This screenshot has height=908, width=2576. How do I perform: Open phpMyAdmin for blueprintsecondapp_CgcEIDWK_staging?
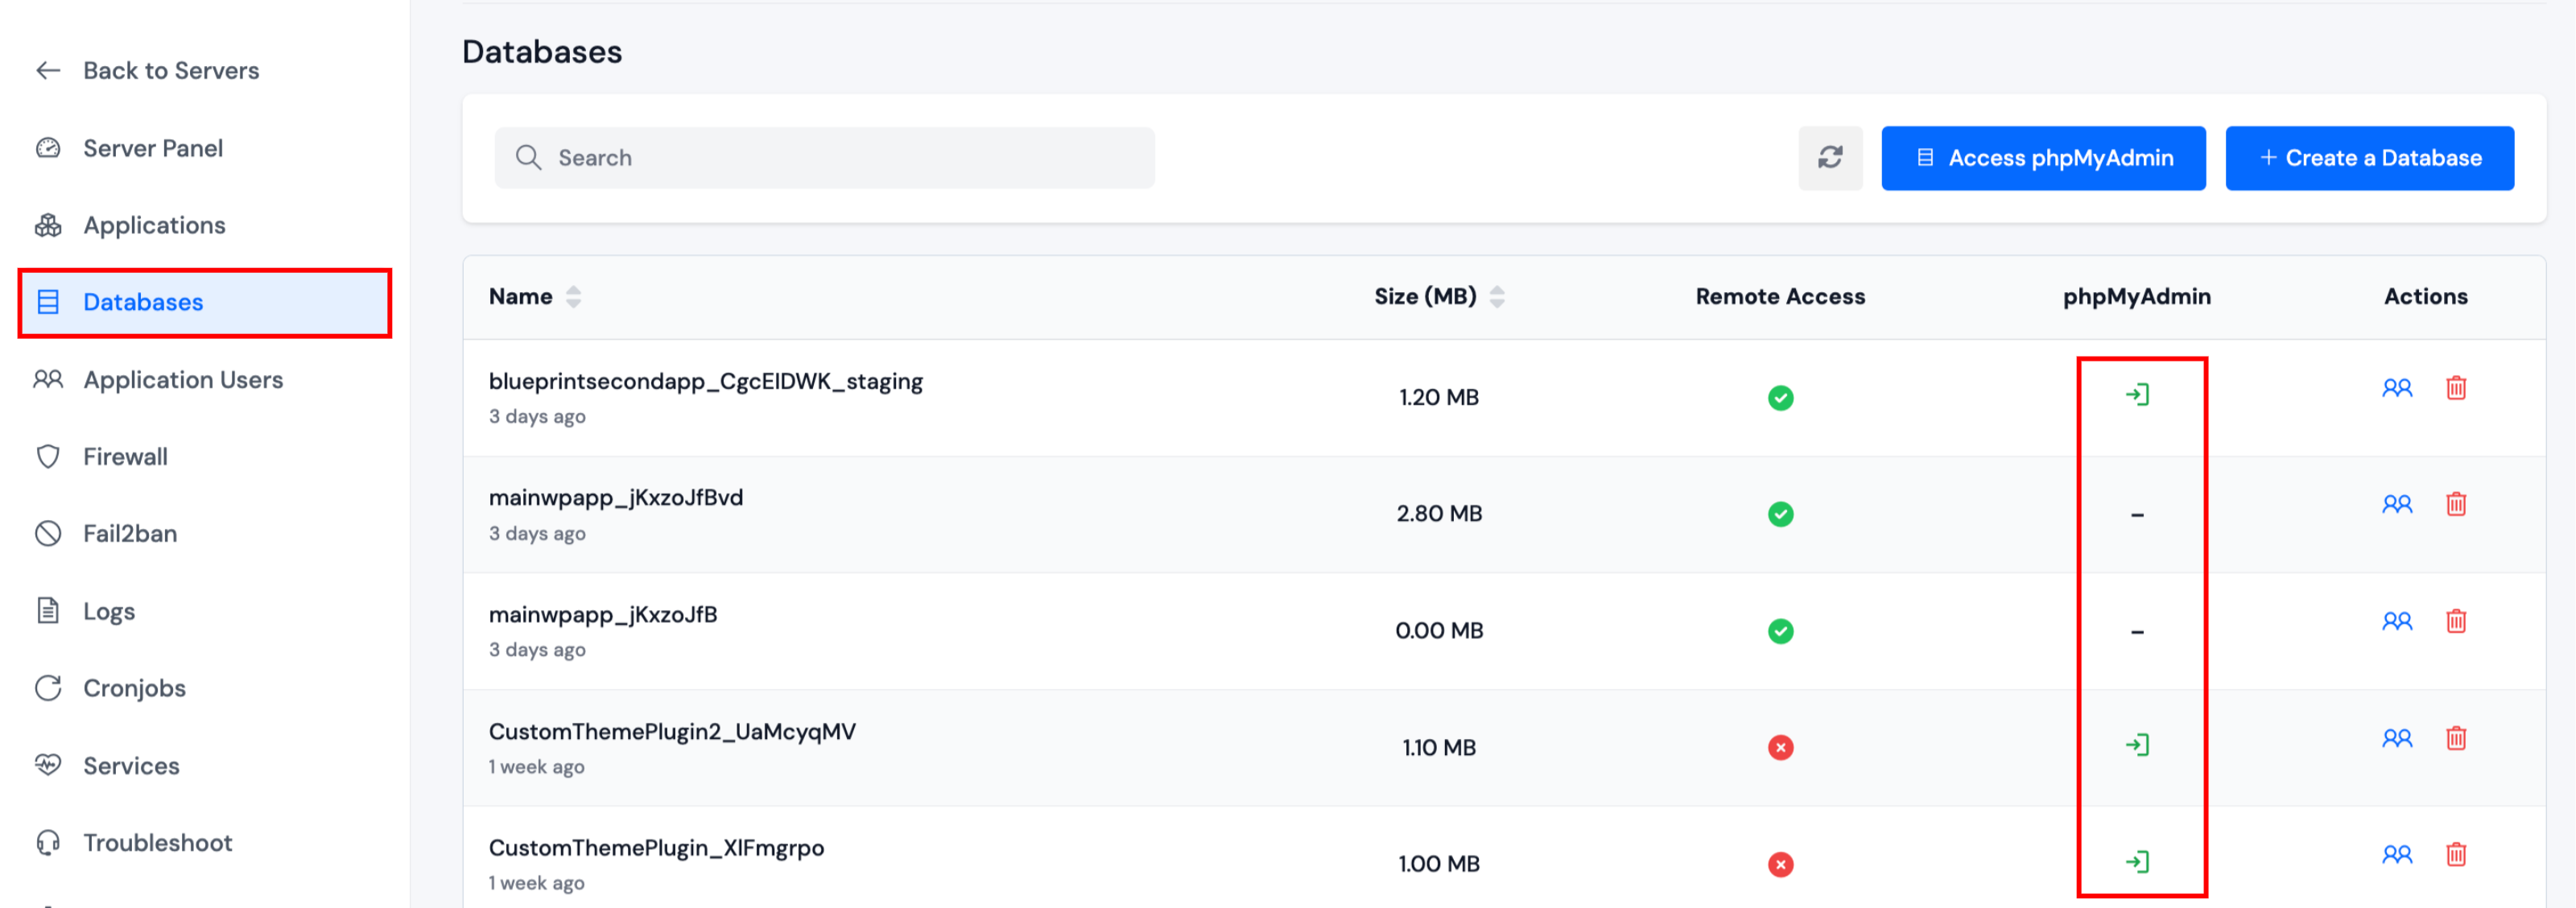2137,395
